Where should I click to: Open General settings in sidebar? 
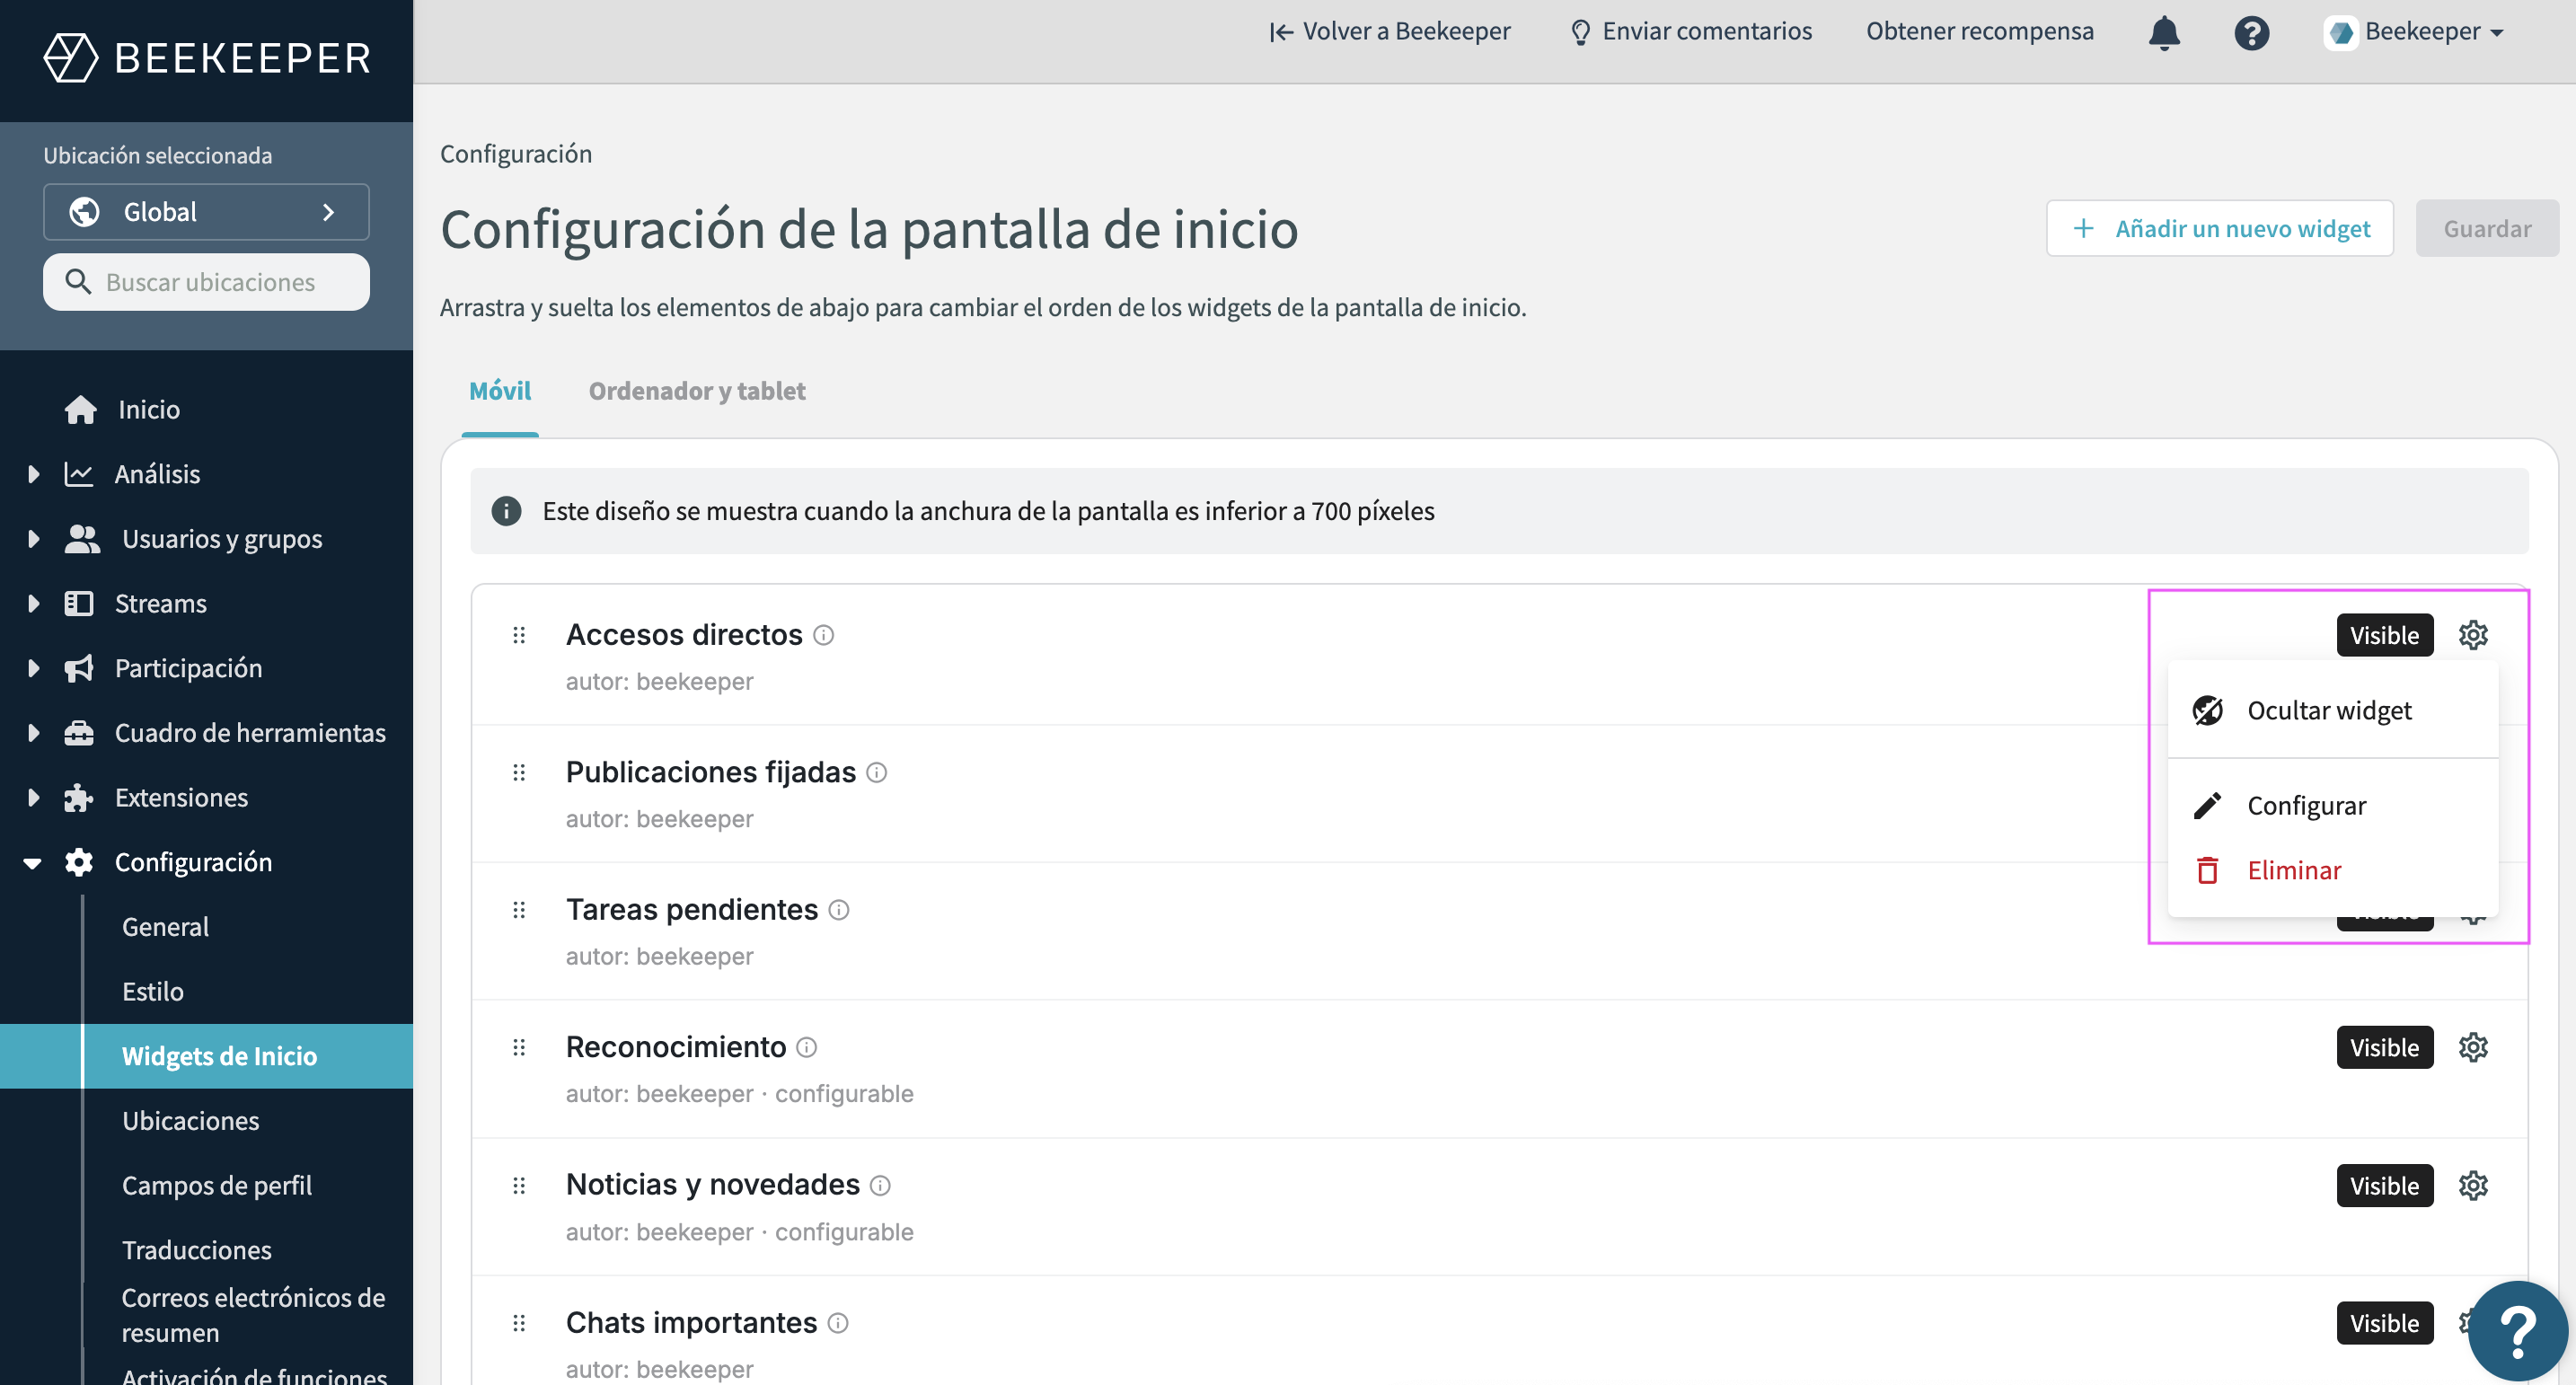165,927
